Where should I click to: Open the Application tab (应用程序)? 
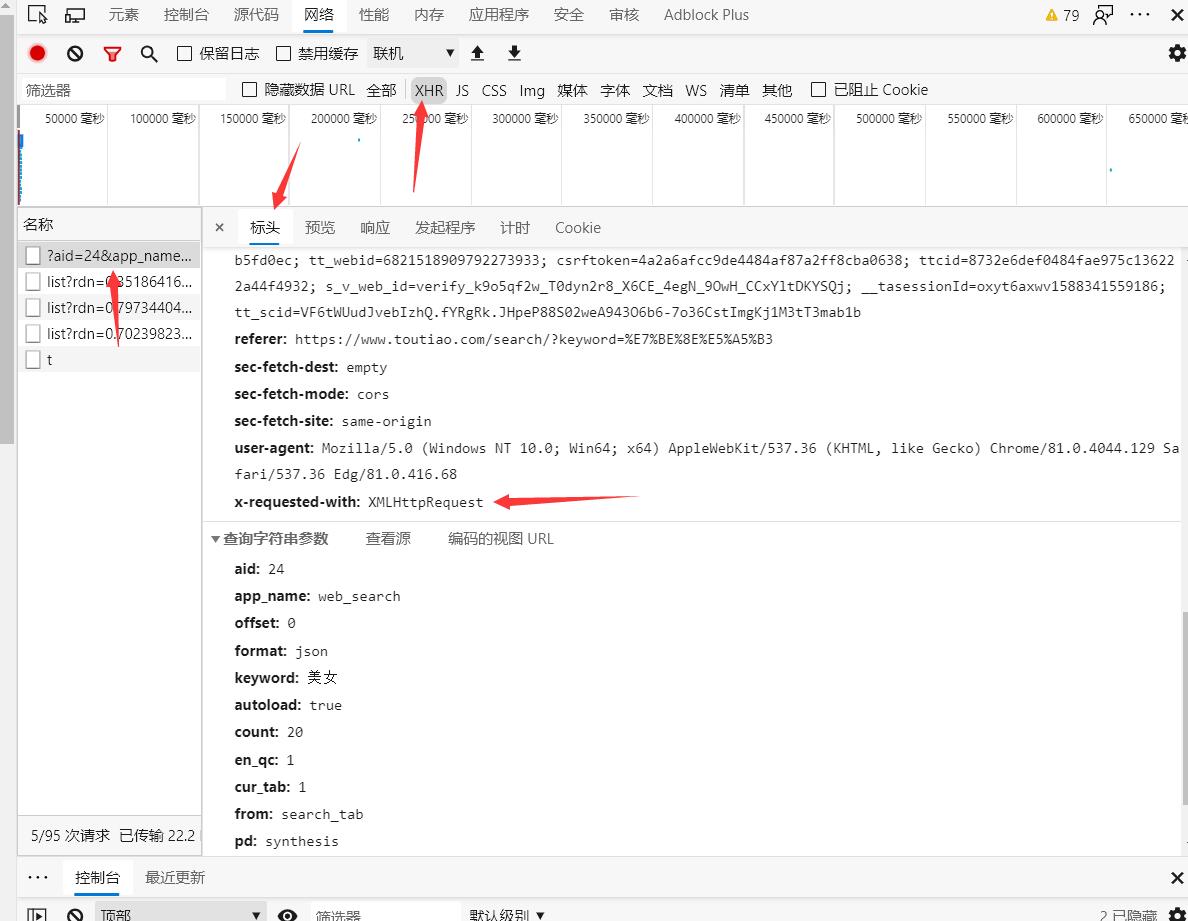[499, 14]
